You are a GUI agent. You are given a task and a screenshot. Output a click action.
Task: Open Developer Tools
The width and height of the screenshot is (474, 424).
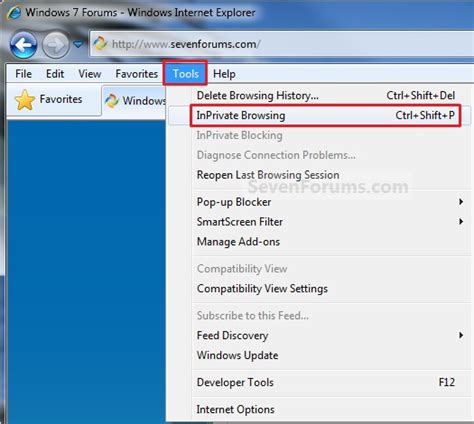point(320,382)
